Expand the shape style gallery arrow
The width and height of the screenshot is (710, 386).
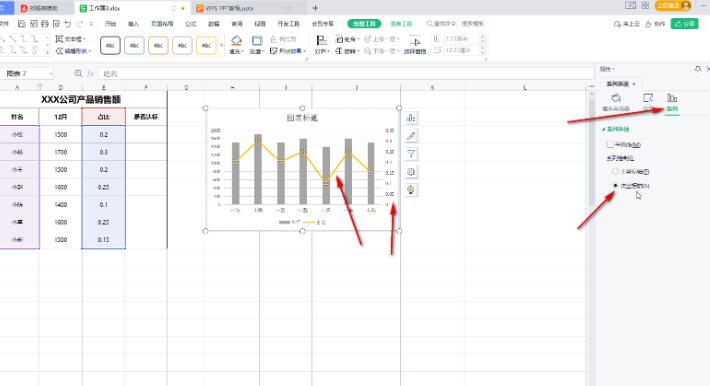tap(221, 45)
